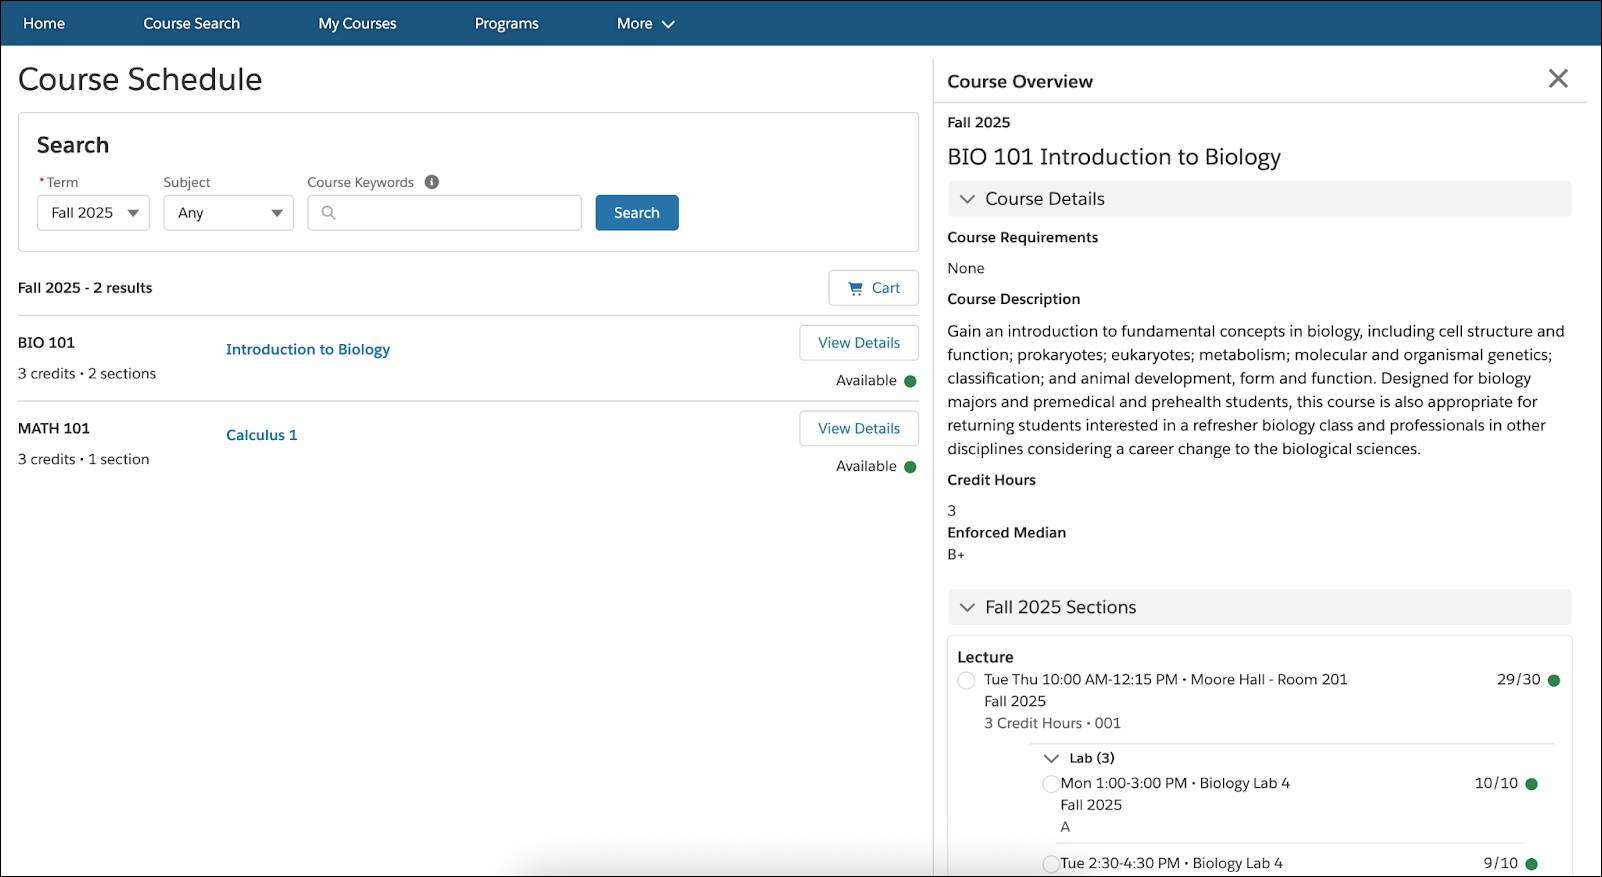Open the Term dropdown set to Fall 2025

click(x=93, y=213)
